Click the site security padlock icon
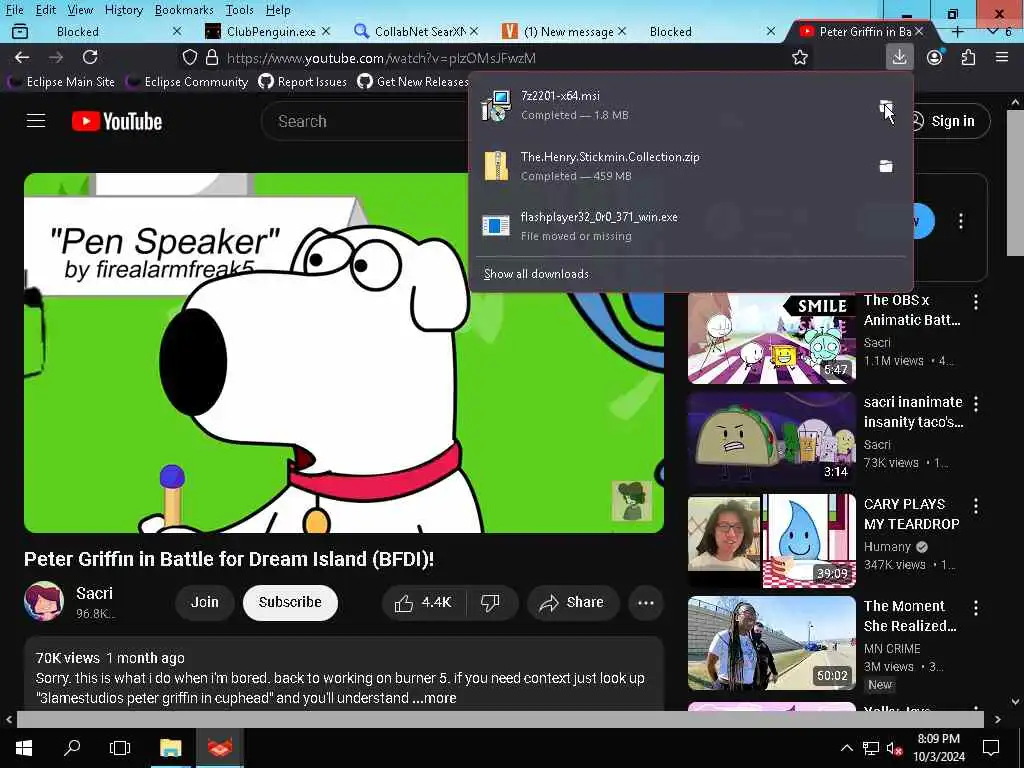The image size is (1024, 768). [212, 57]
